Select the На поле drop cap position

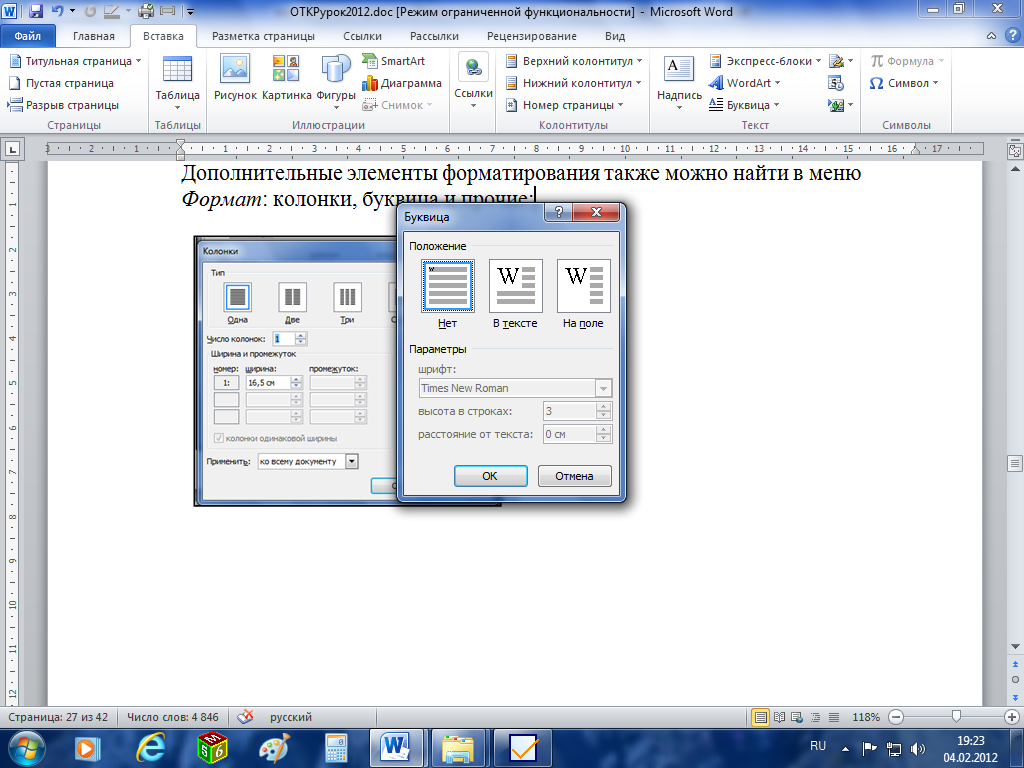(x=584, y=286)
